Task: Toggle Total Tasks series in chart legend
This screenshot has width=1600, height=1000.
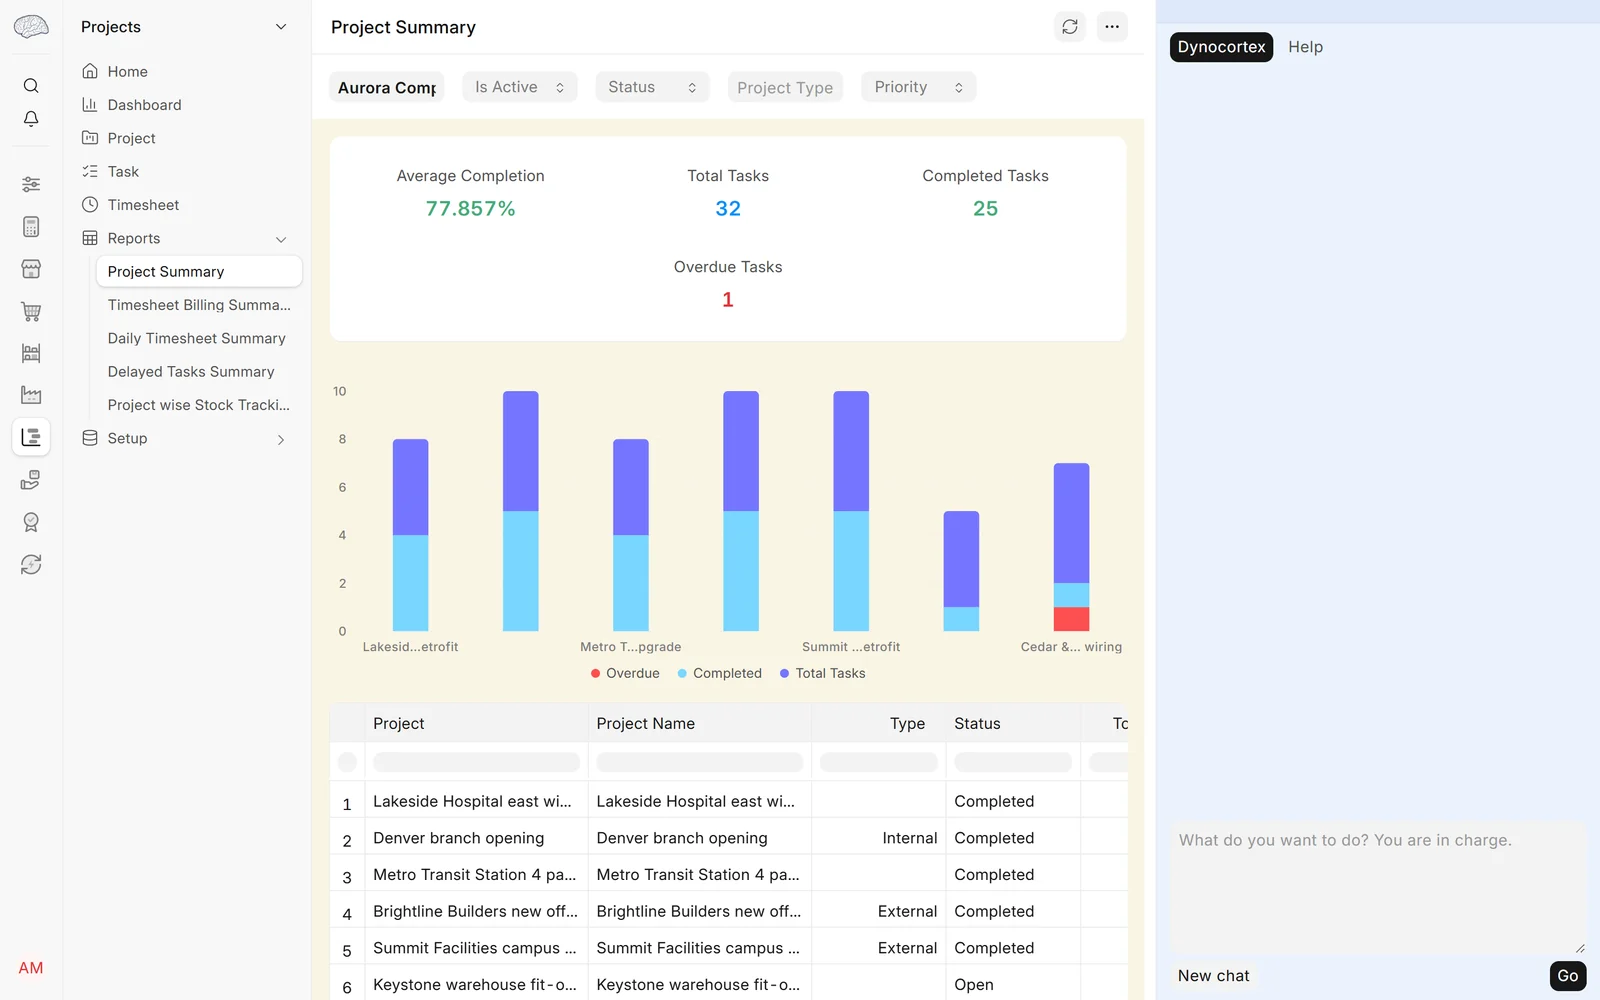Action: (823, 673)
